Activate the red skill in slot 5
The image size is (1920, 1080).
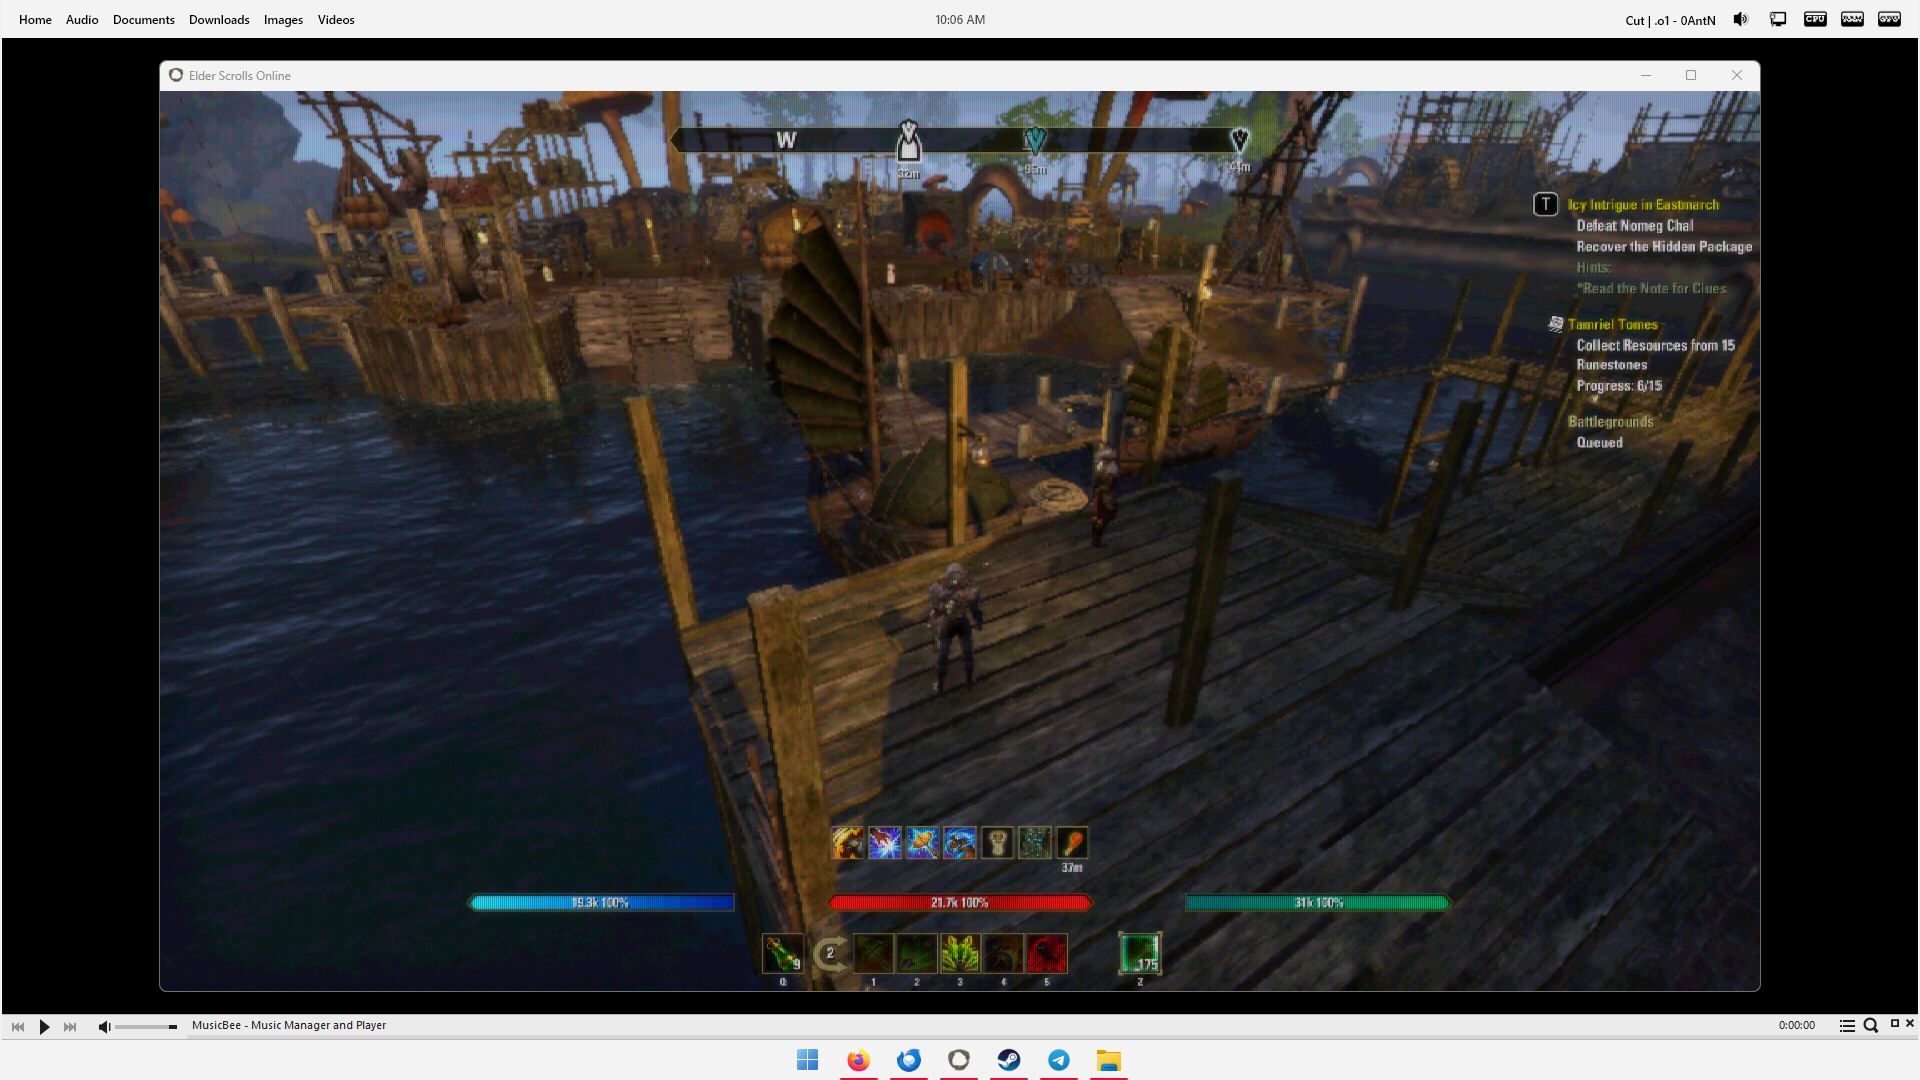1047,954
